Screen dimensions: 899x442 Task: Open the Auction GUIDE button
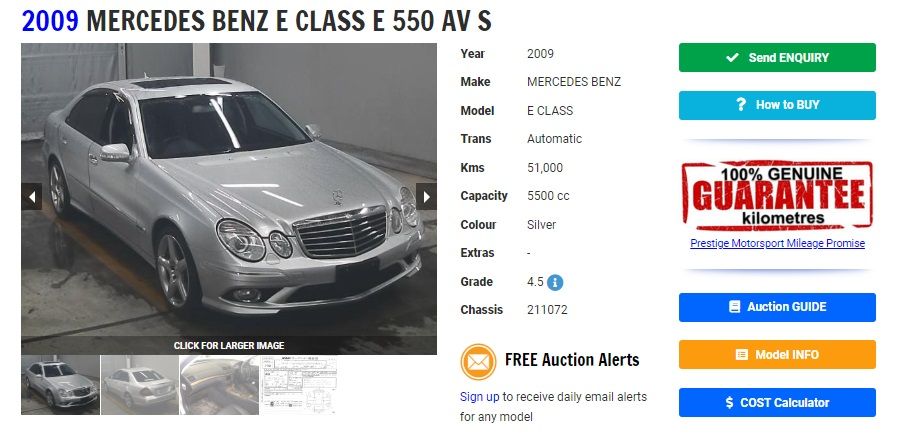click(x=777, y=307)
